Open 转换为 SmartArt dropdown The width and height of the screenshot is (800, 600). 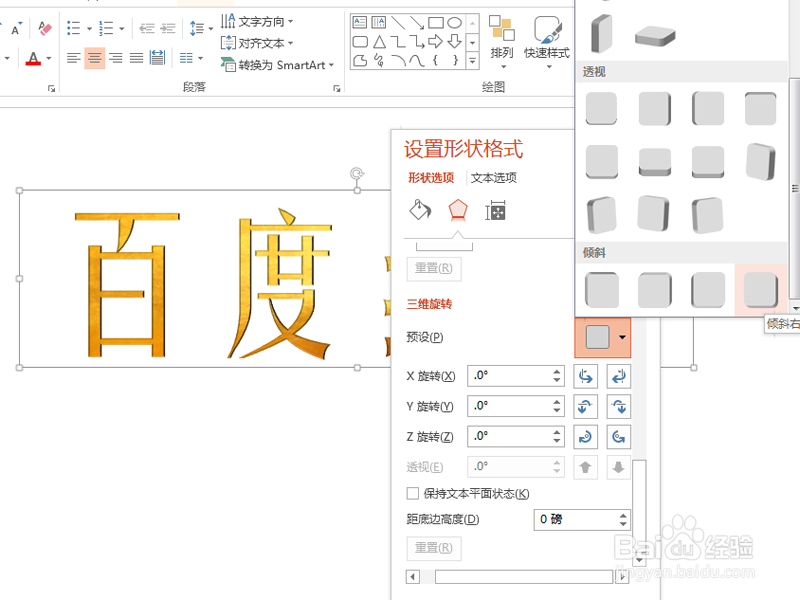[x=278, y=65]
